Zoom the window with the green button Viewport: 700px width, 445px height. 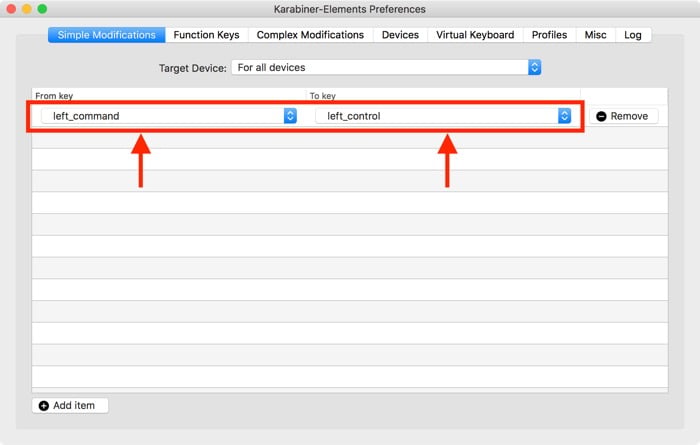(42, 9)
